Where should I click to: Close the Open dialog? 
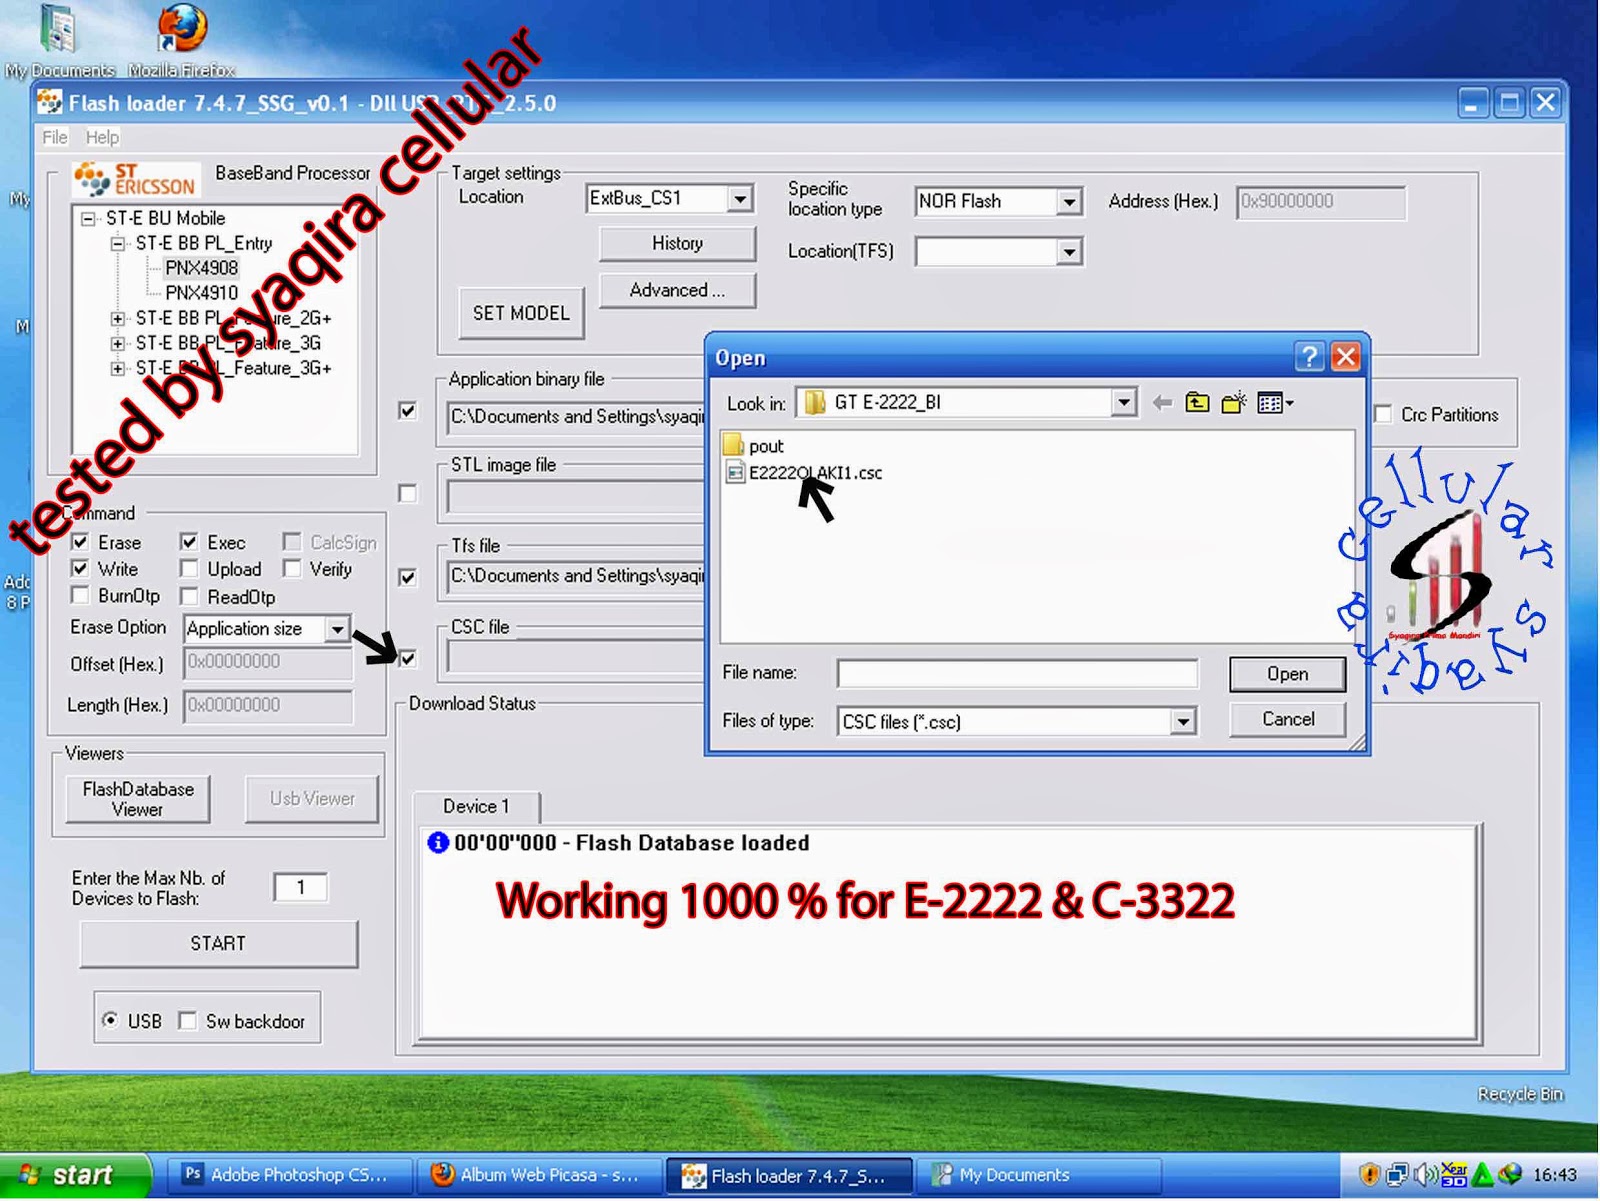tap(1346, 356)
